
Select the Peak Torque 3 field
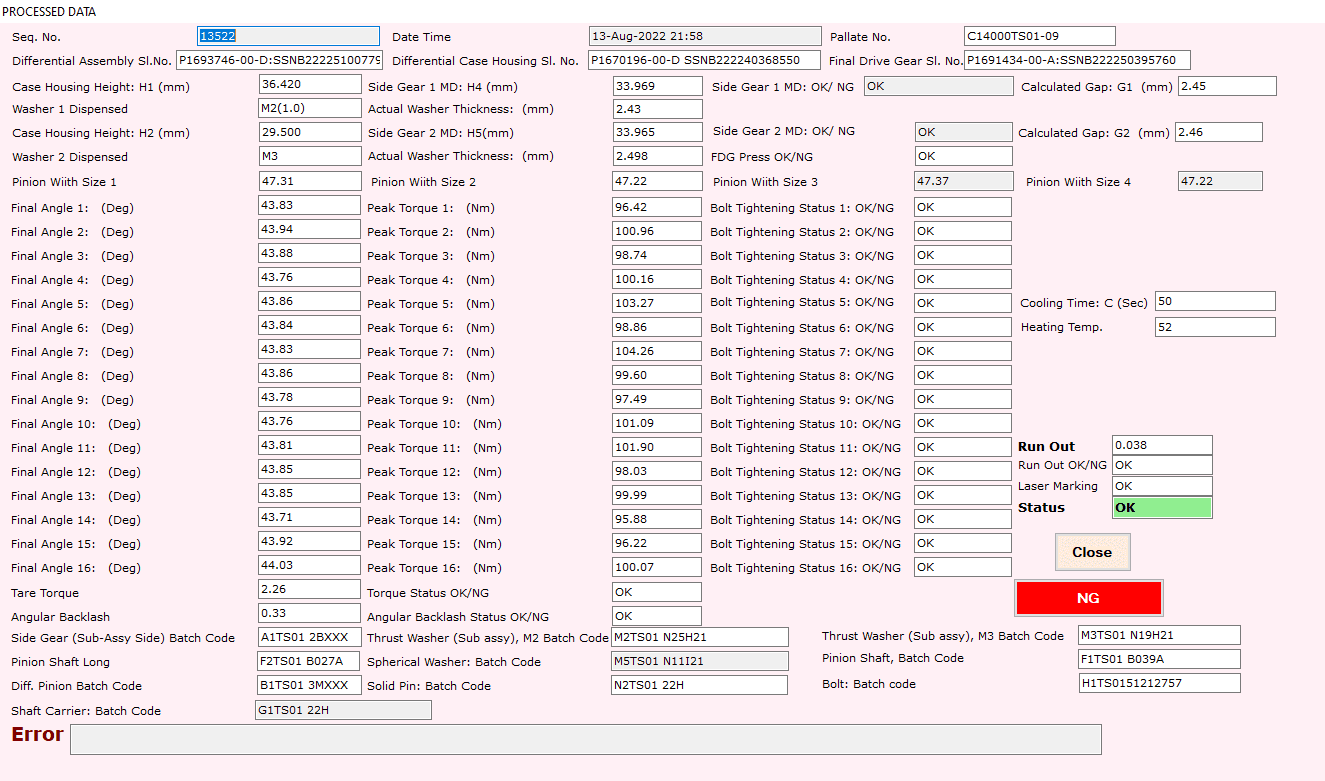point(657,255)
